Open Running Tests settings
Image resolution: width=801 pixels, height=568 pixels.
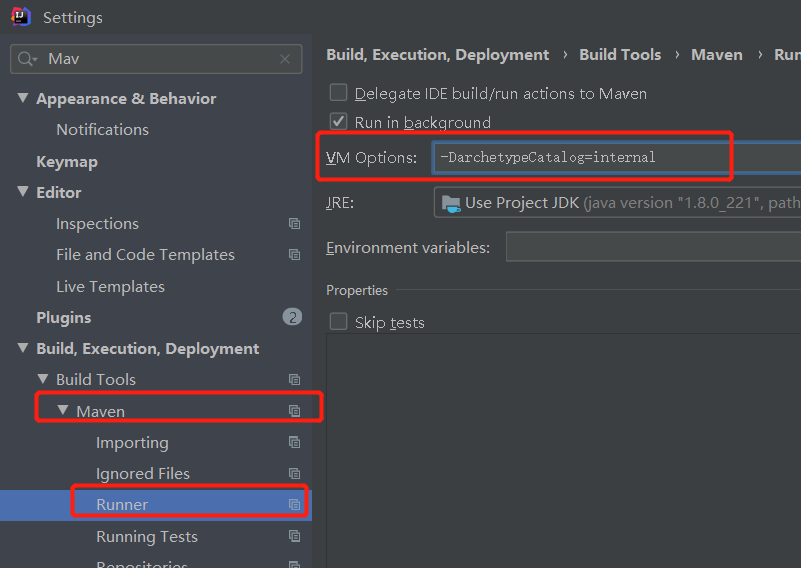click(147, 537)
